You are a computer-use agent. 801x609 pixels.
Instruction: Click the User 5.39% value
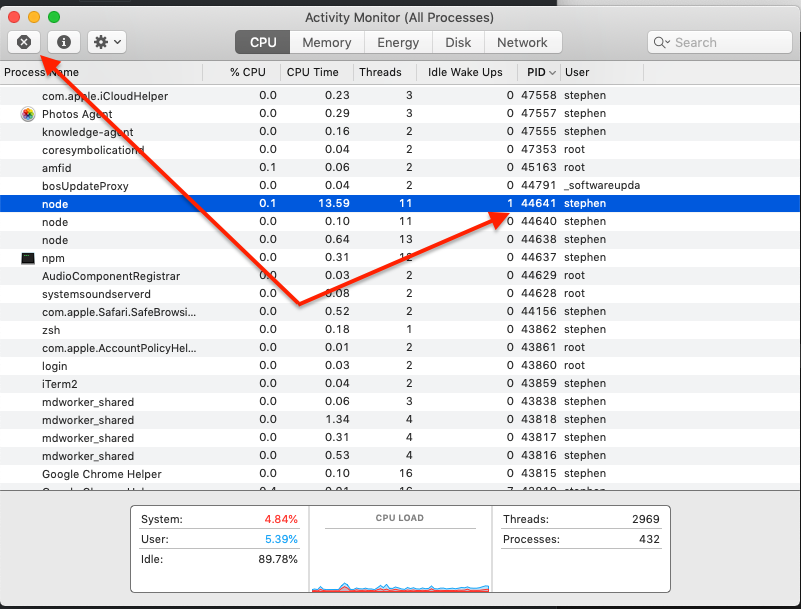[281, 539]
